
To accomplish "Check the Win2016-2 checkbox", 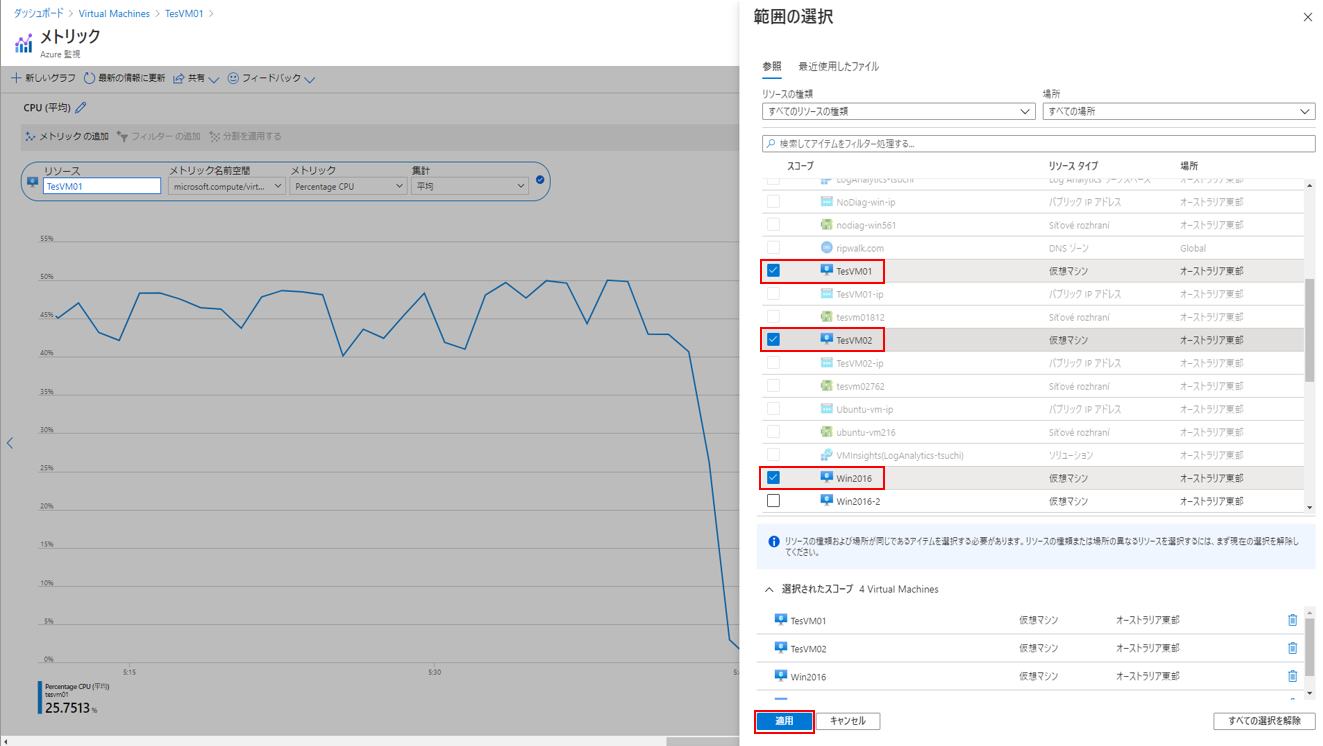I will pyautogui.click(x=773, y=500).
